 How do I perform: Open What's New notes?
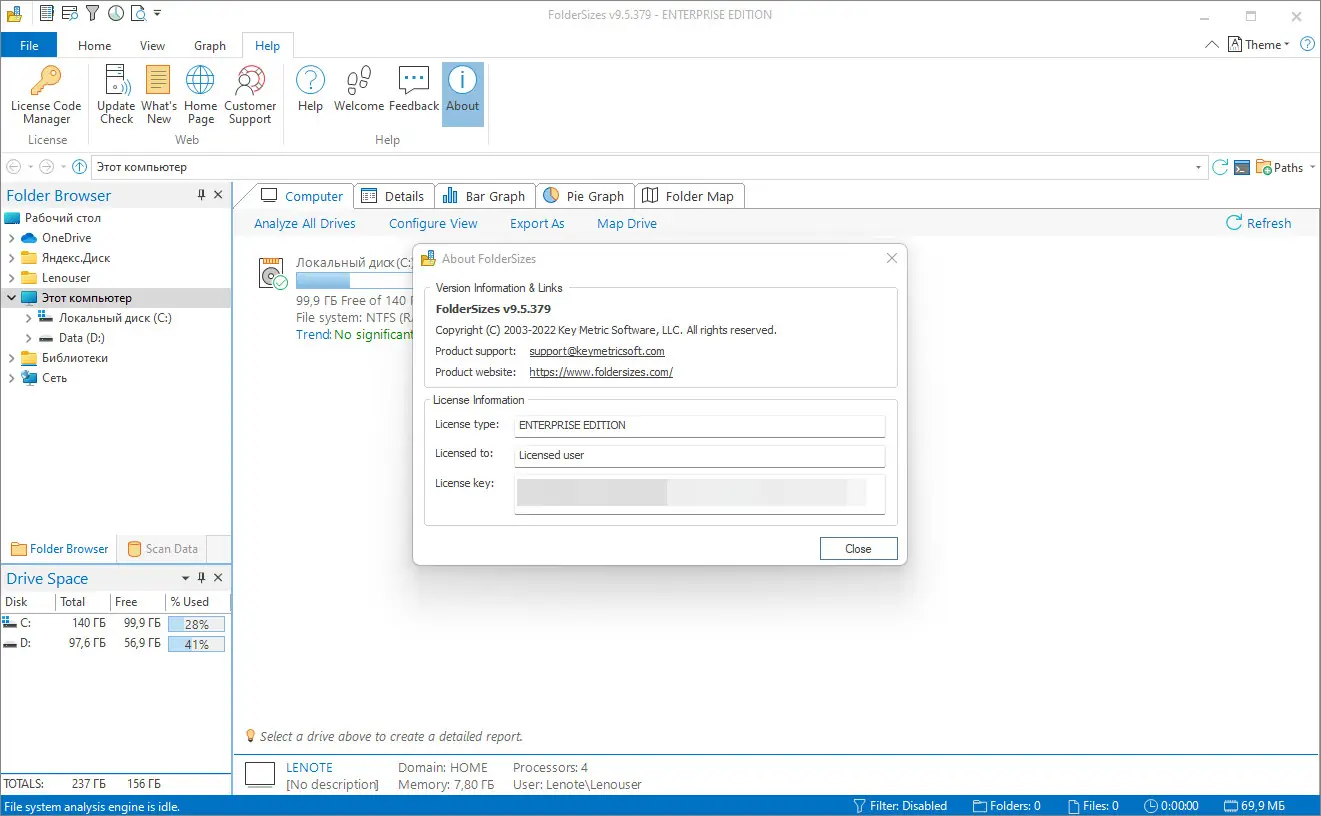158,95
